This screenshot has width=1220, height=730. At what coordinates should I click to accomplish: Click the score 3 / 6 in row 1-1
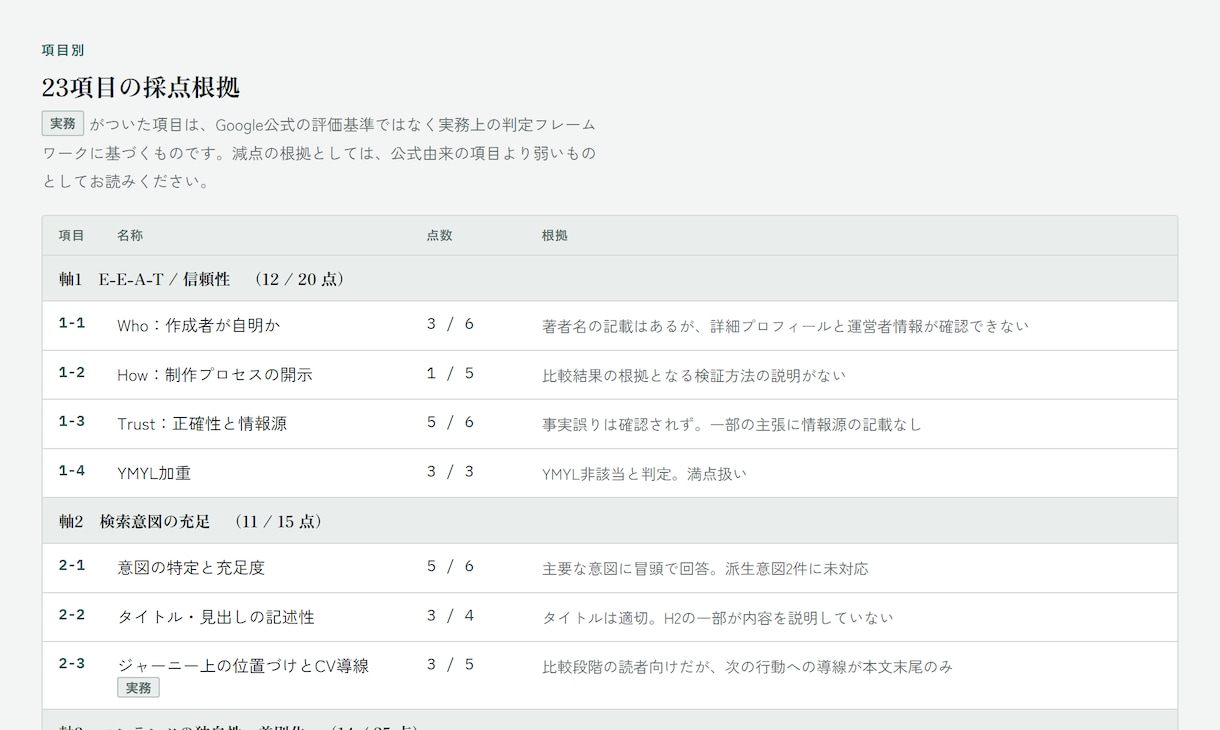[x=451, y=324]
